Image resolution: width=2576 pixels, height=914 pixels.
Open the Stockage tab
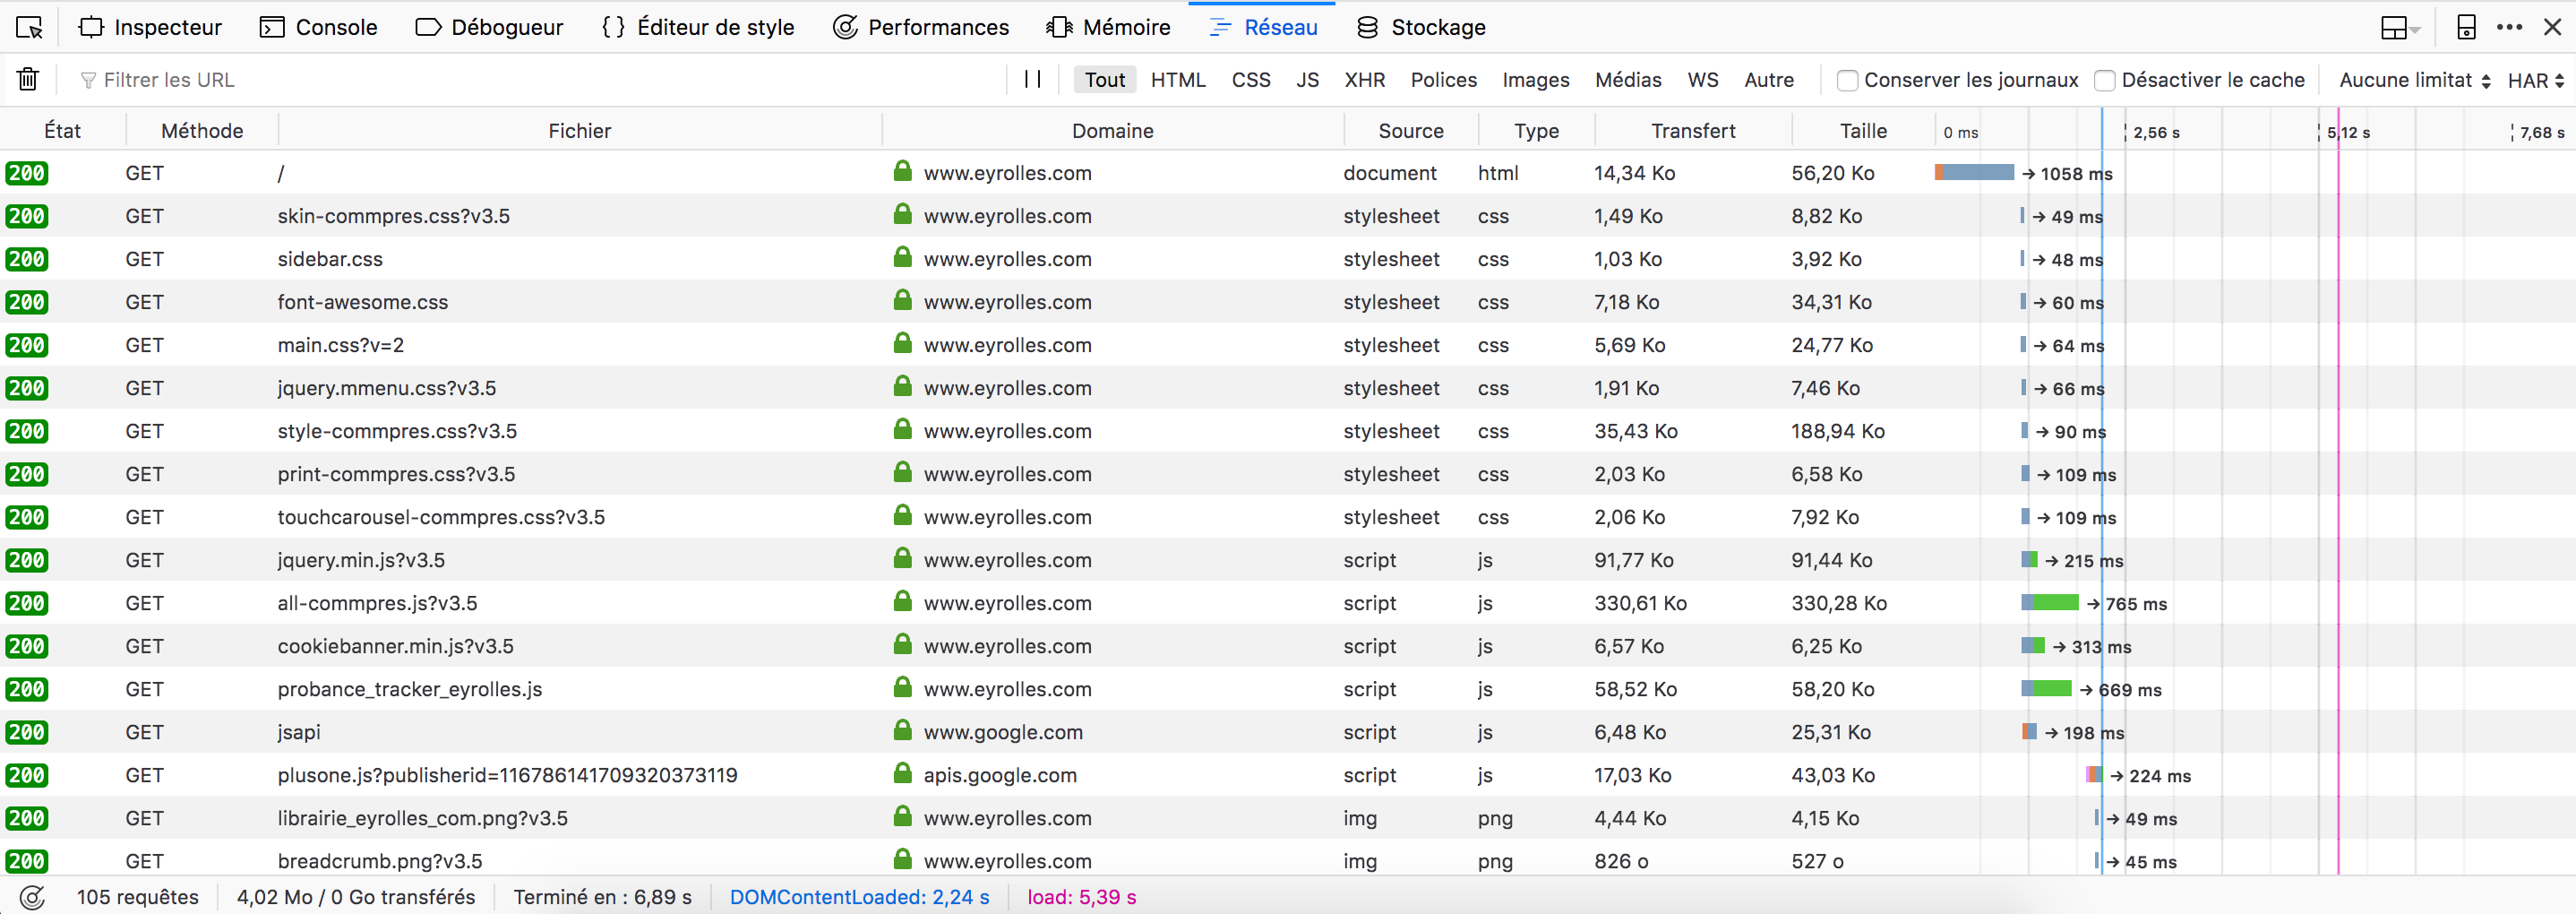[x=1421, y=27]
